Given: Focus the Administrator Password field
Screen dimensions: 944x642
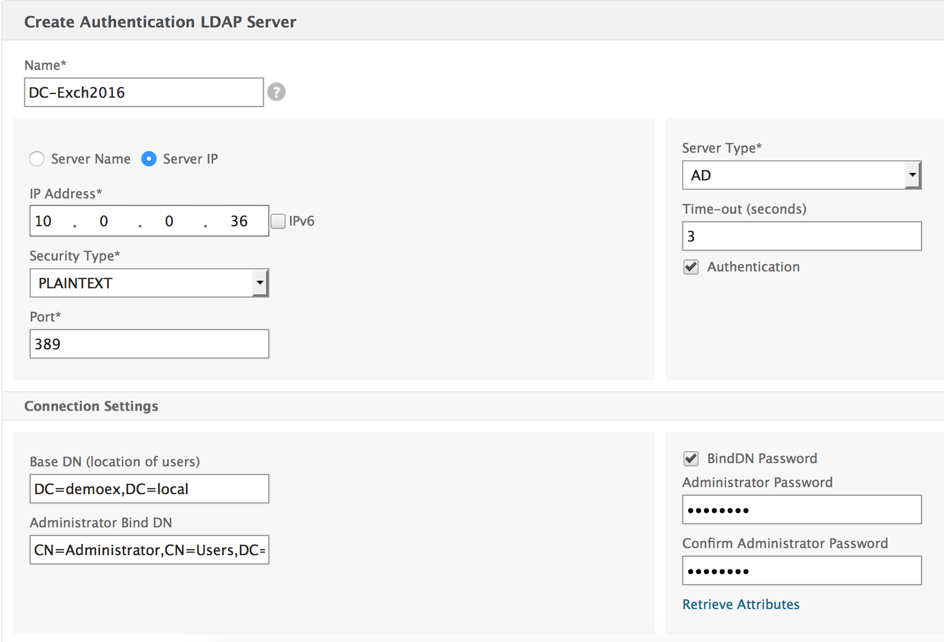Looking at the screenshot, I should coord(801,510).
